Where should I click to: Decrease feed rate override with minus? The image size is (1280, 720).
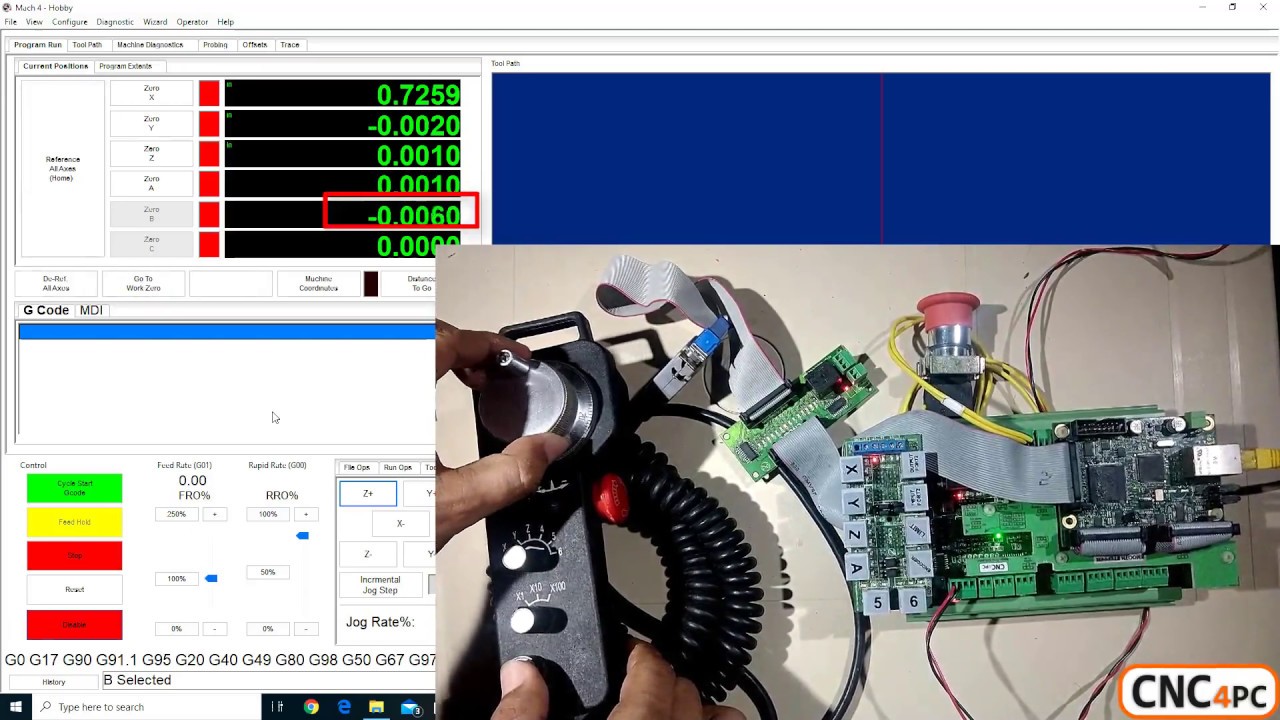pos(214,628)
